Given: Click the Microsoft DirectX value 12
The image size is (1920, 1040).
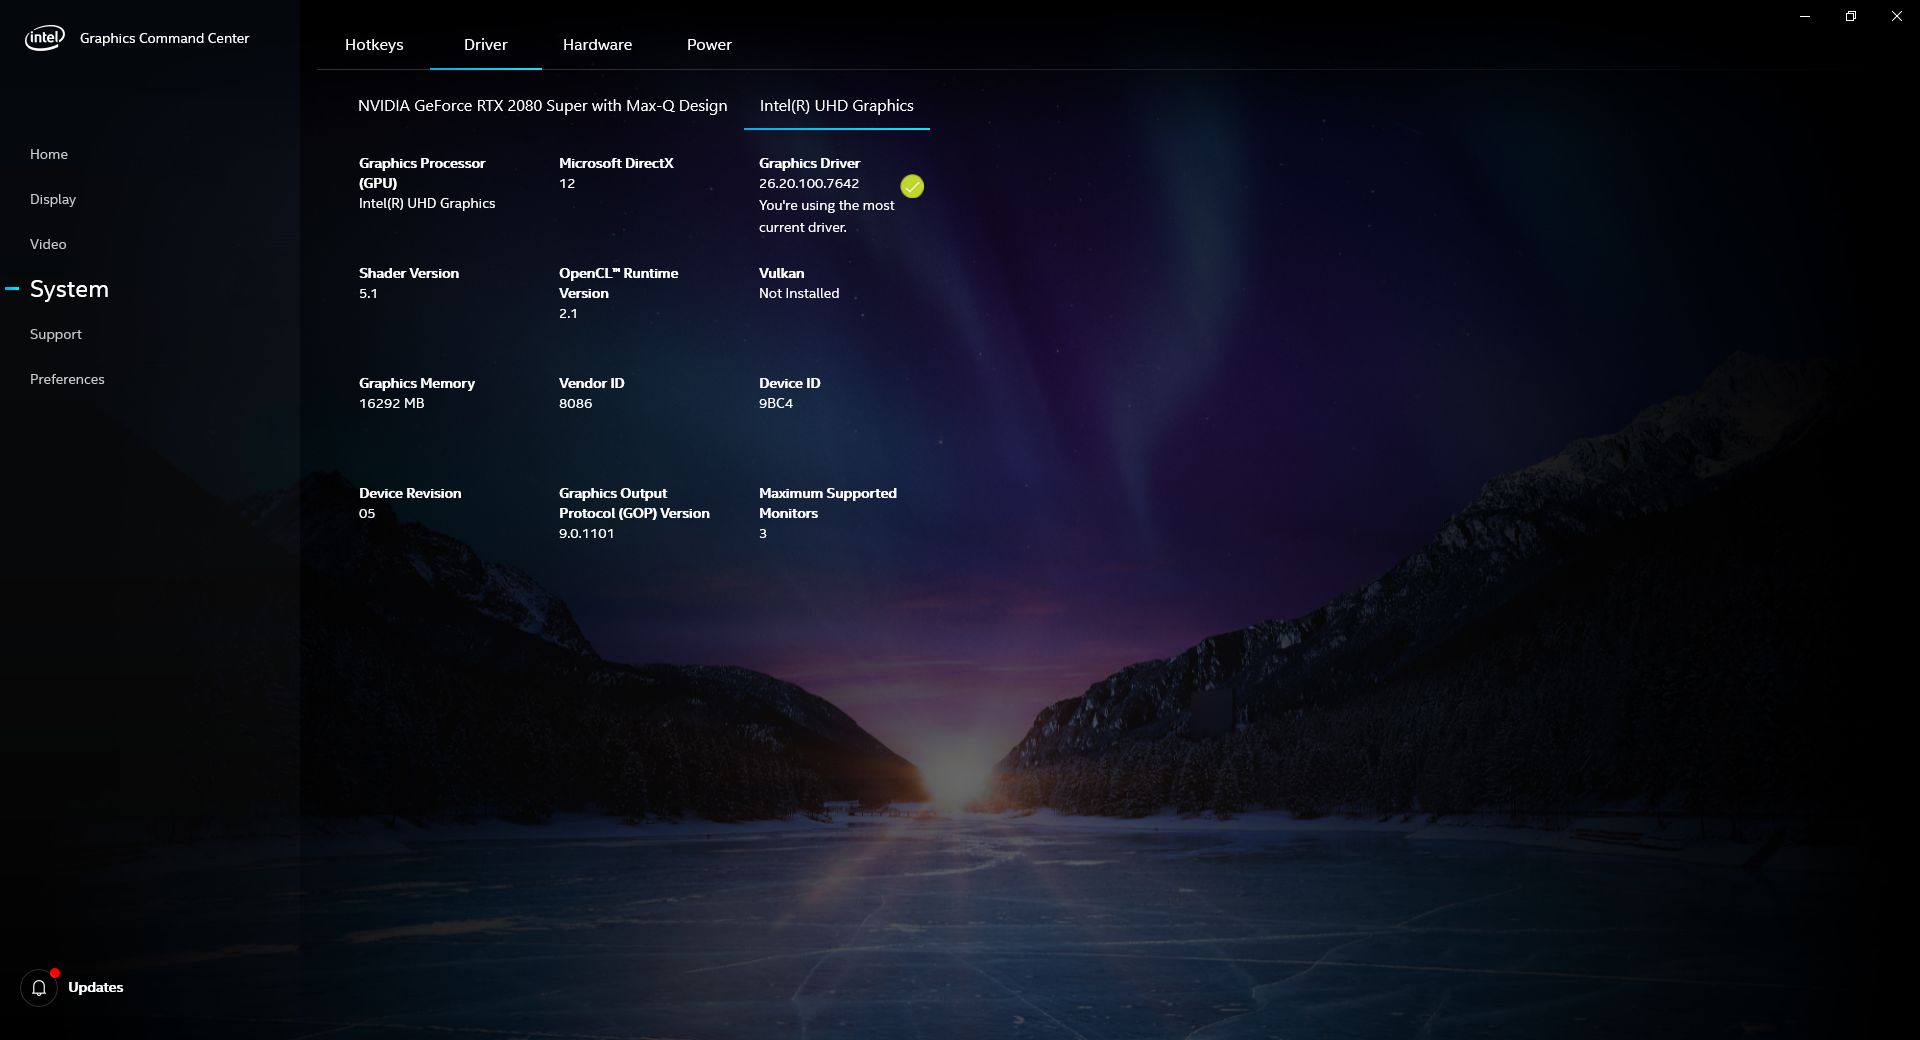Looking at the screenshot, I should [x=567, y=184].
